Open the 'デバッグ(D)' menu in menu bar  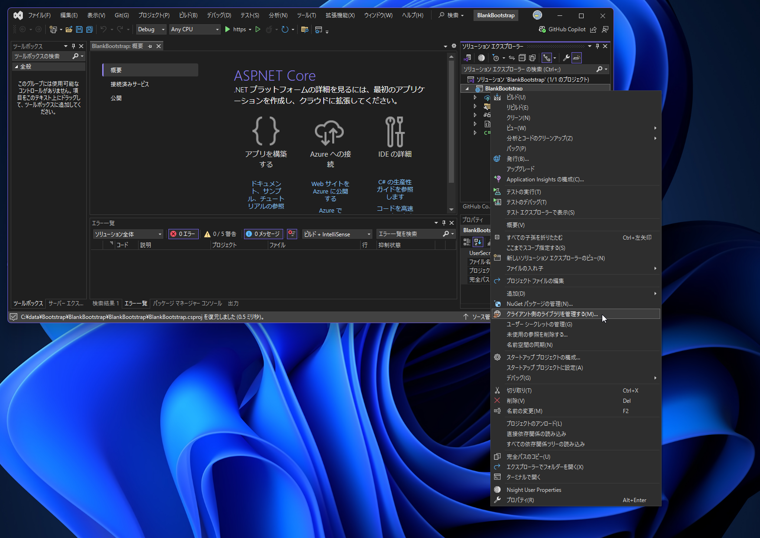[219, 16]
